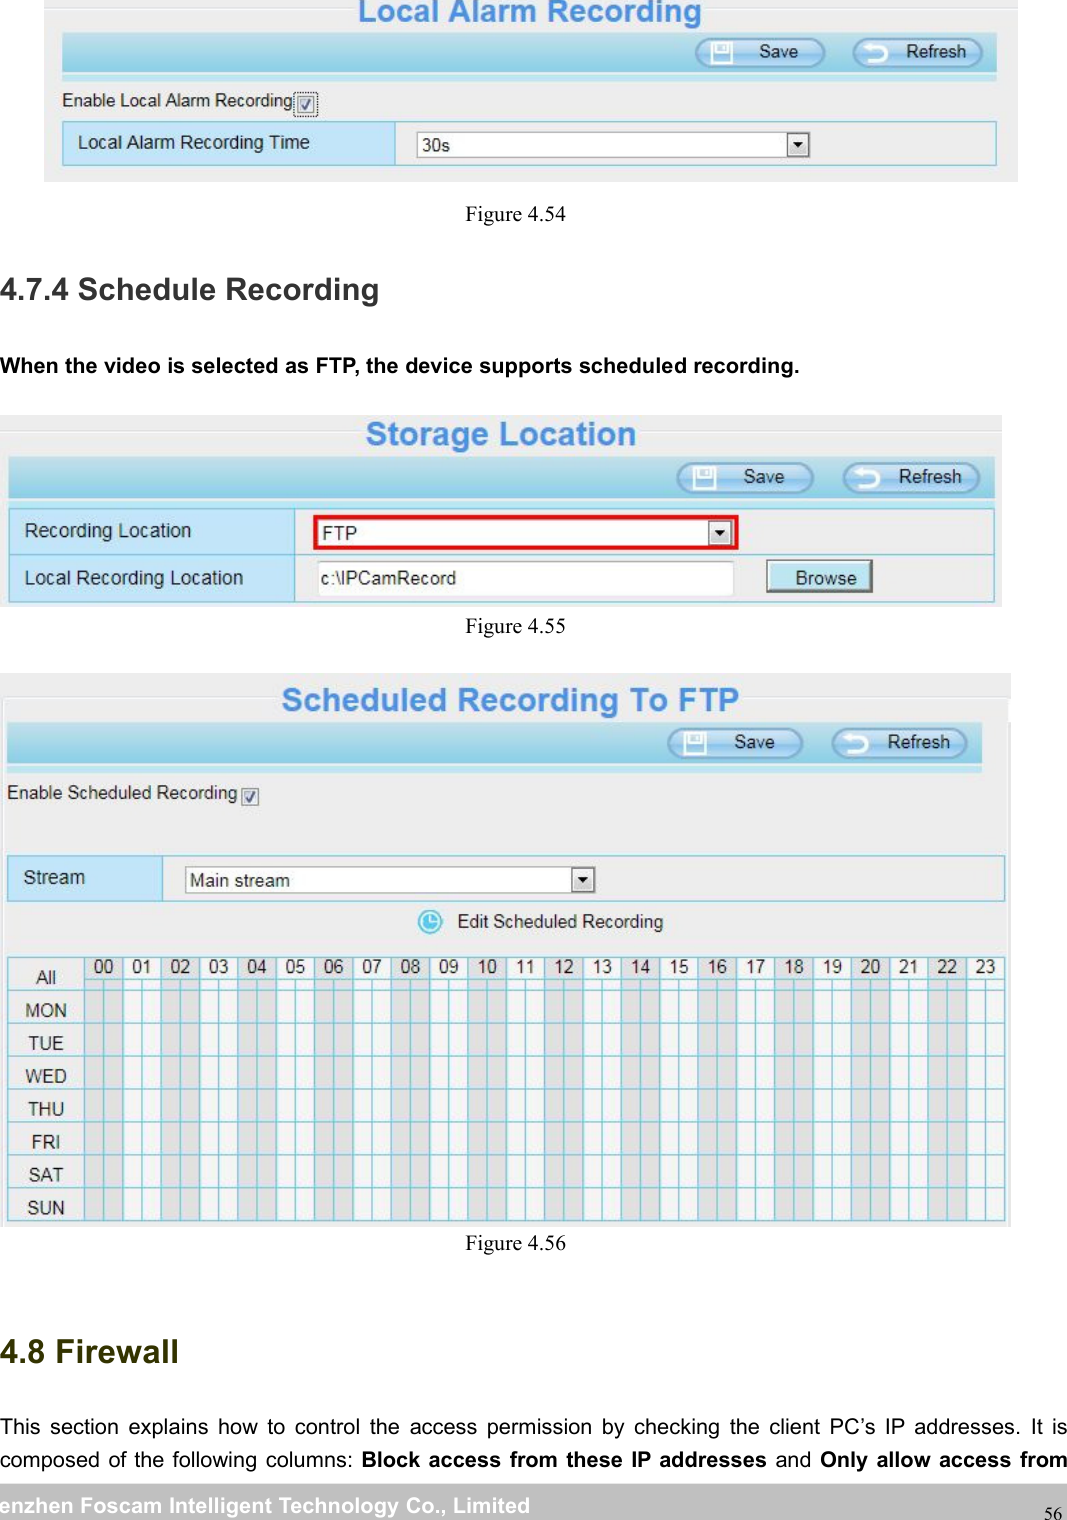Select hour column 15 in schedule

679,967
